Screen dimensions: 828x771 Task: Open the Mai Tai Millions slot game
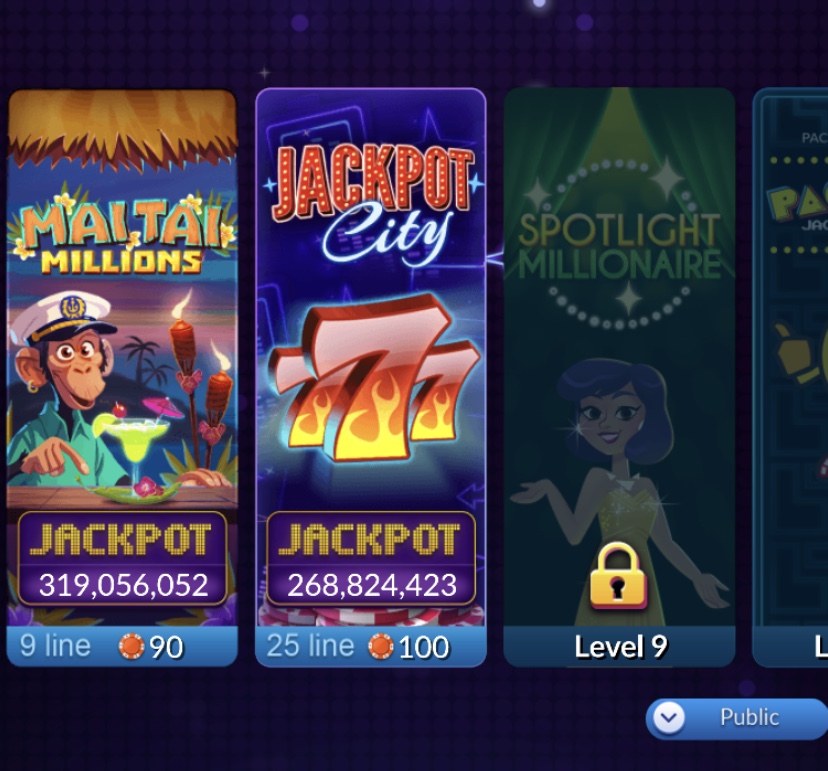pos(122,378)
